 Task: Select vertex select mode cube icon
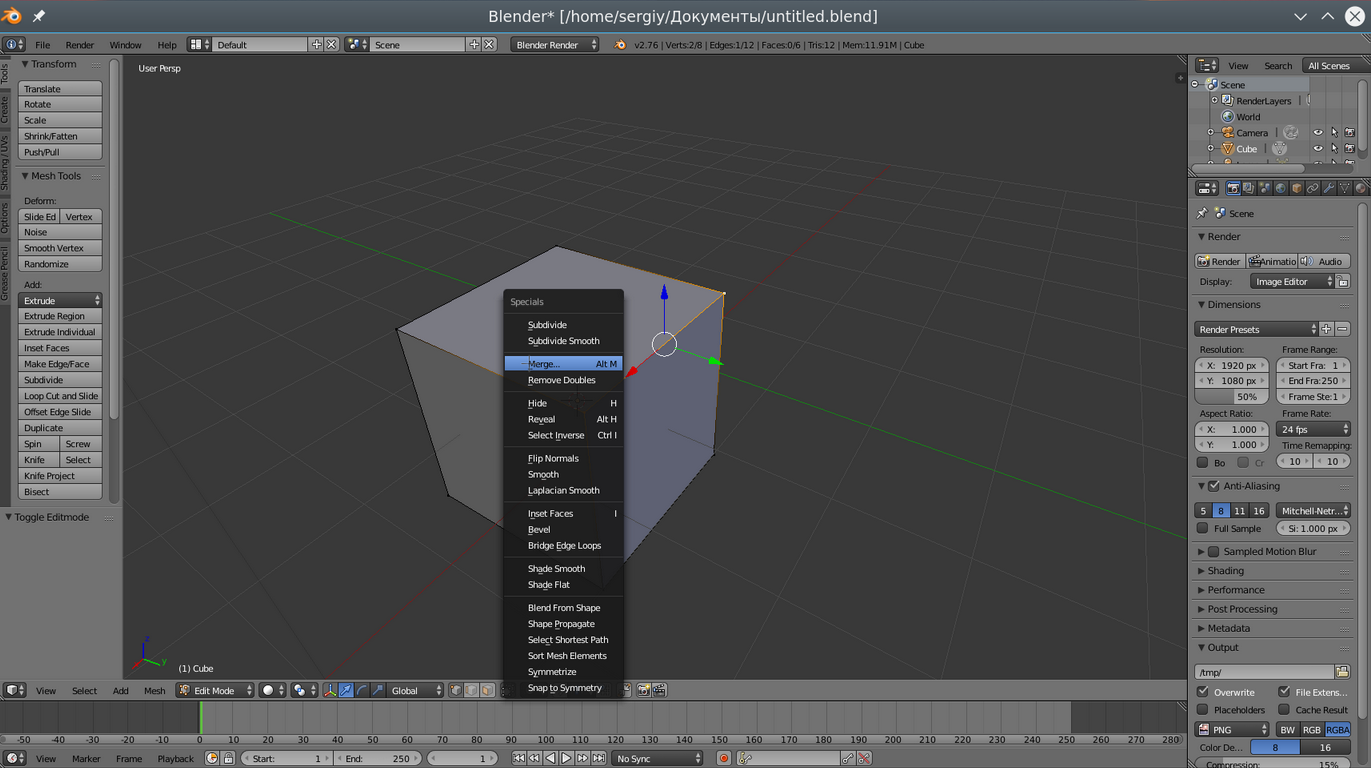pyautogui.click(x=456, y=690)
